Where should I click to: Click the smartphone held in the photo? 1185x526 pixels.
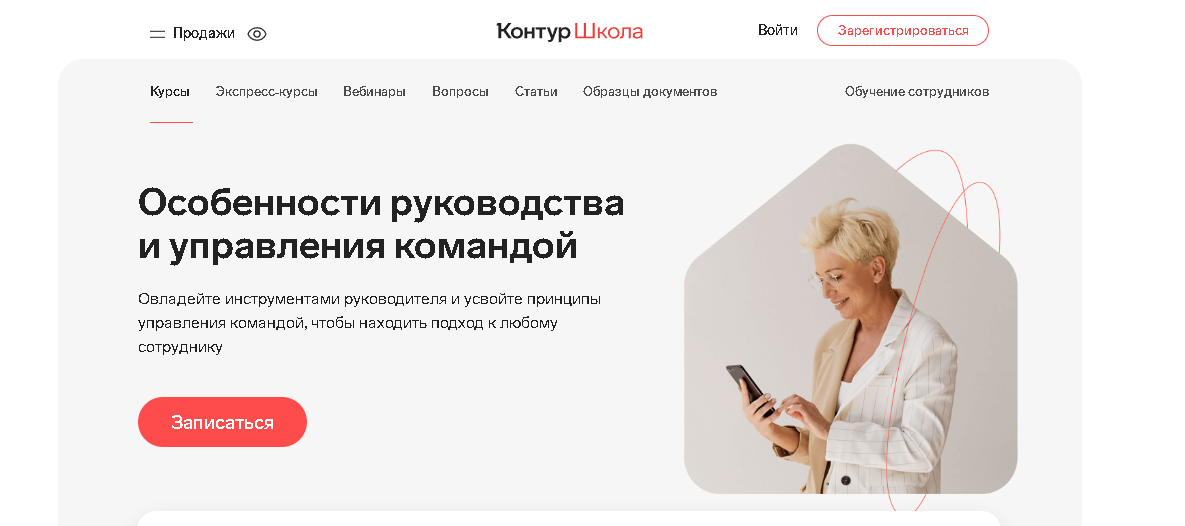click(750, 388)
